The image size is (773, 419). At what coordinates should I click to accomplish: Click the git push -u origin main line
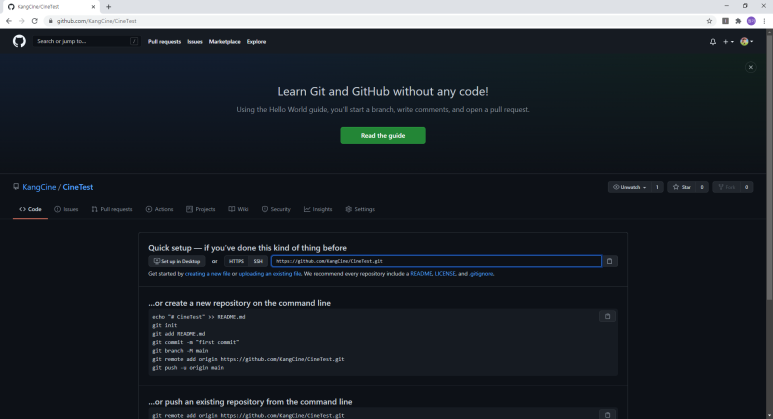click(188, 368)
